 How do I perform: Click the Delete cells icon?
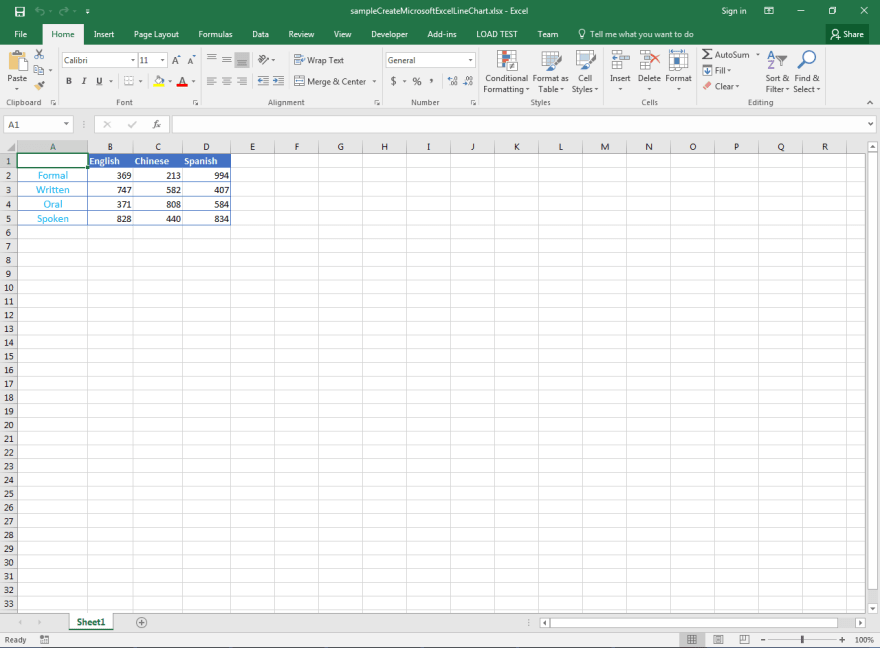click(x=649, y=61)
